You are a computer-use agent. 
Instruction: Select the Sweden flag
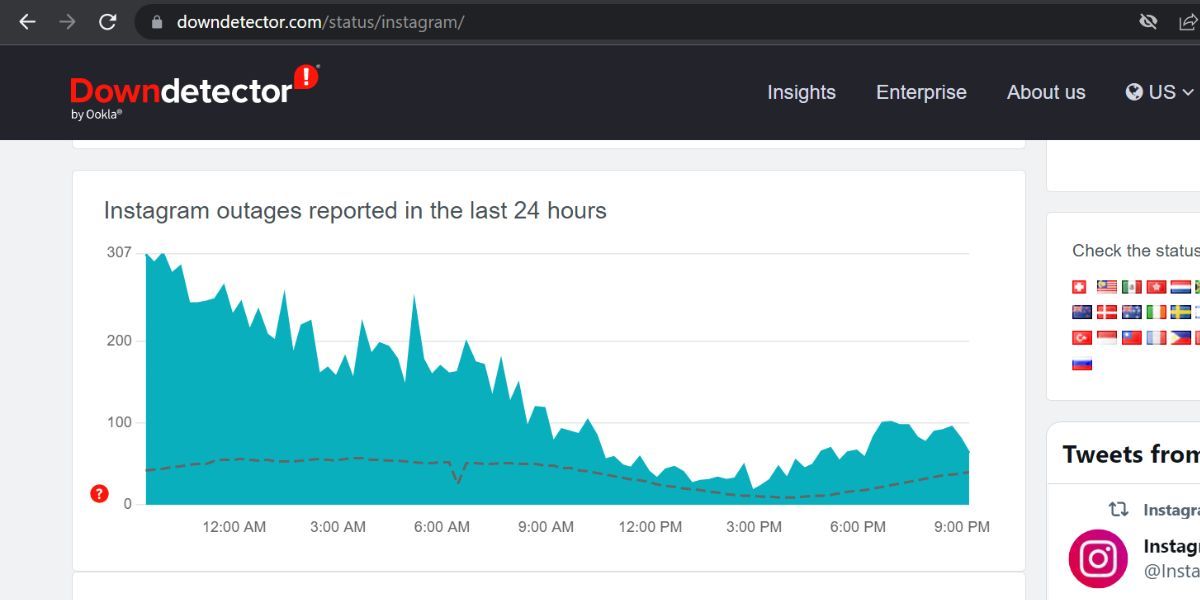(1181, 312)
